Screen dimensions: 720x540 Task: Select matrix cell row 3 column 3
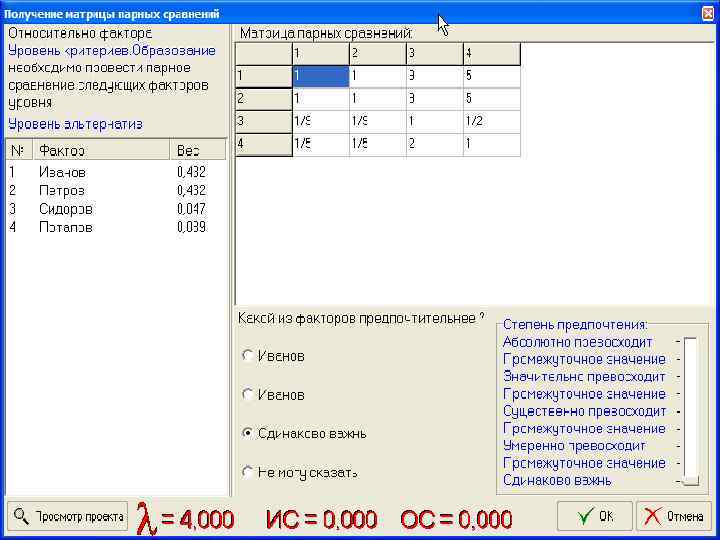coord(434,122)
